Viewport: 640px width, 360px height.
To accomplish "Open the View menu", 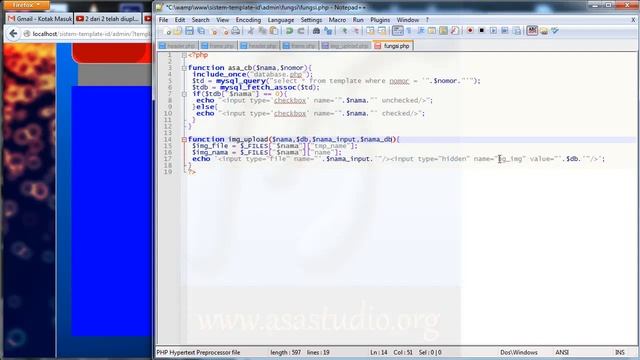I will click(222, 20).
